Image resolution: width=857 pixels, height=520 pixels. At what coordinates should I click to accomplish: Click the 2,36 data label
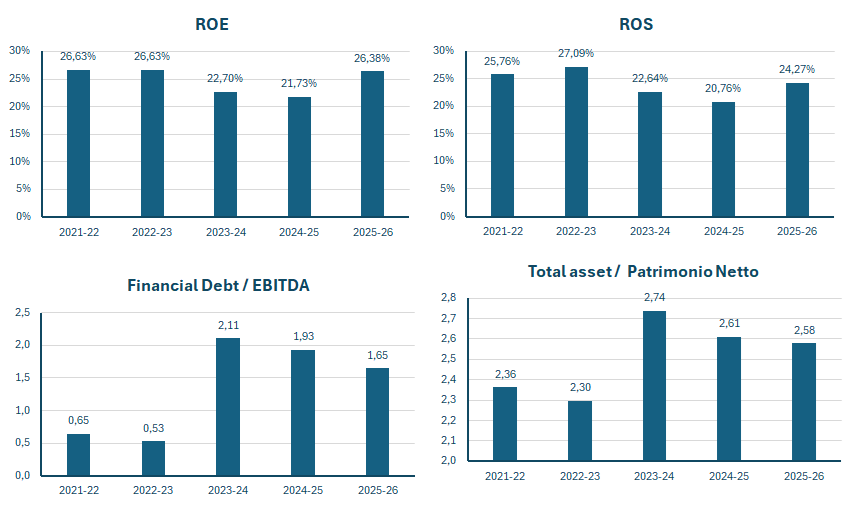505,374
